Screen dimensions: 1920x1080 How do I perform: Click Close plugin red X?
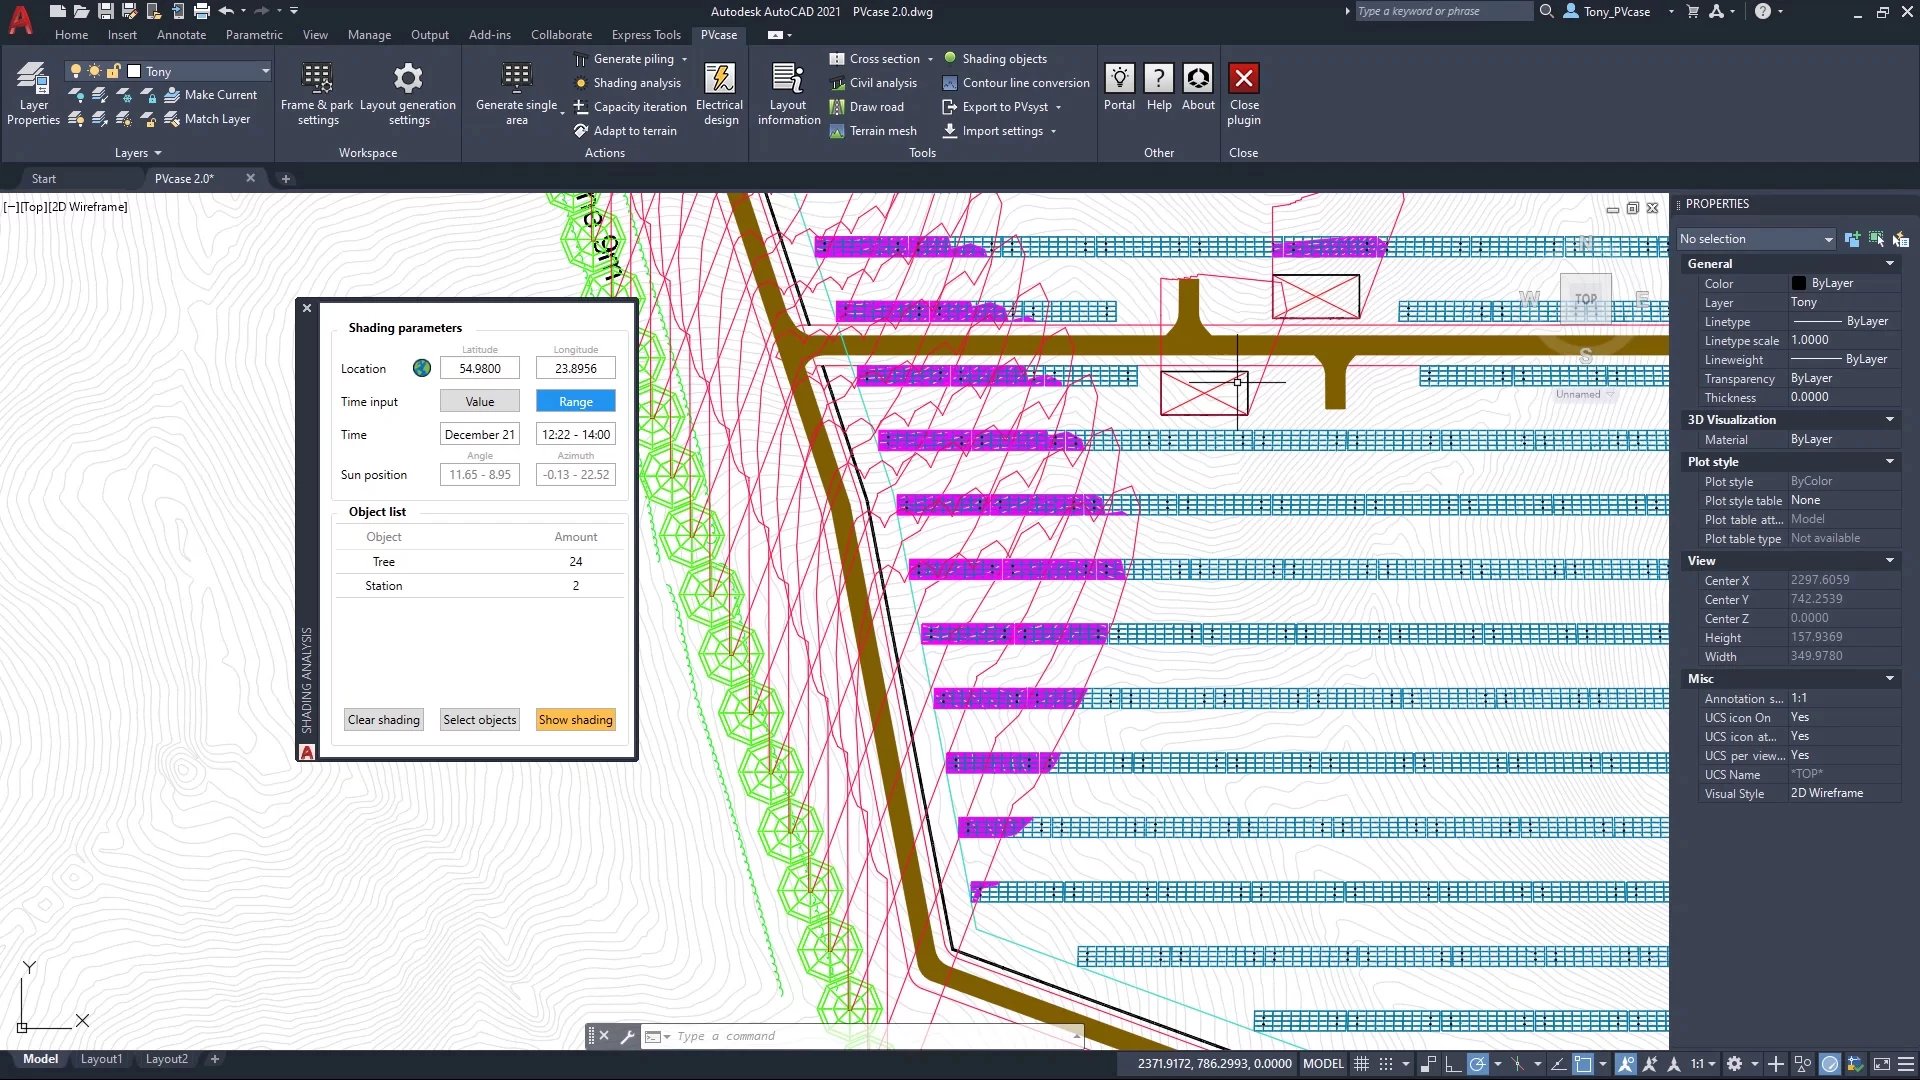pyautogui.click(x=1244, y=78)
